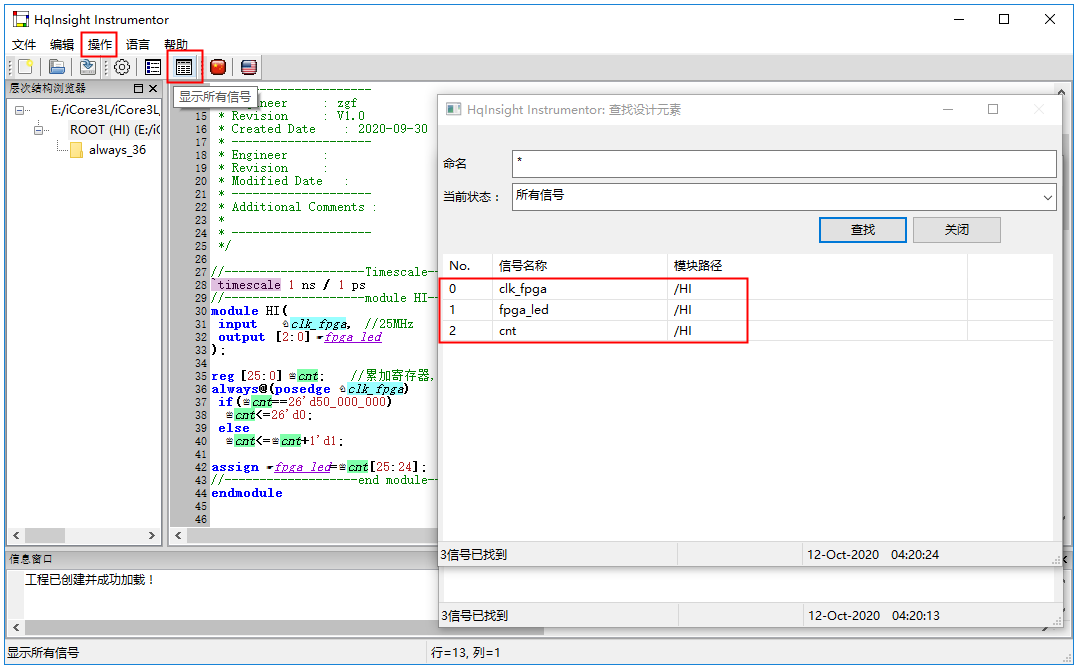Viewport: 1075px width, 667px height.
Task: Open the 文件 menu
Action: [x=24, y=45]
